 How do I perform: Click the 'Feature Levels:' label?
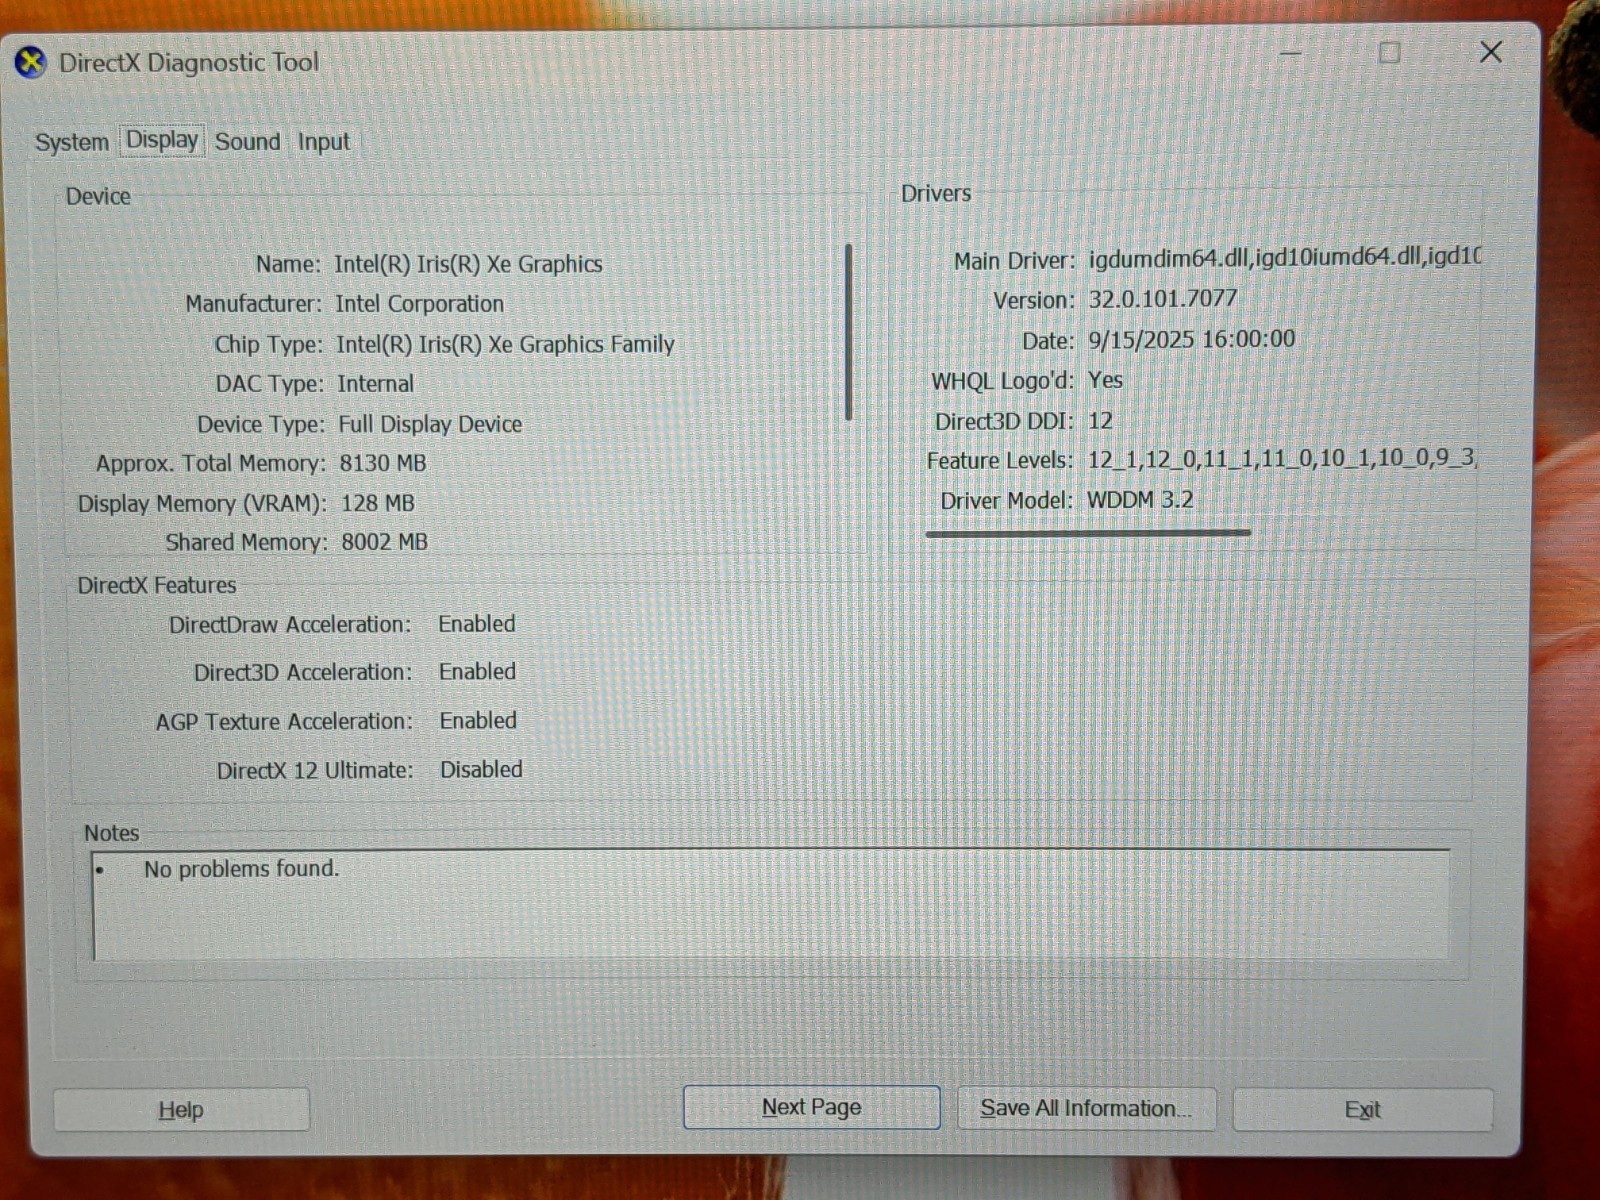click(x=999, y=460)
